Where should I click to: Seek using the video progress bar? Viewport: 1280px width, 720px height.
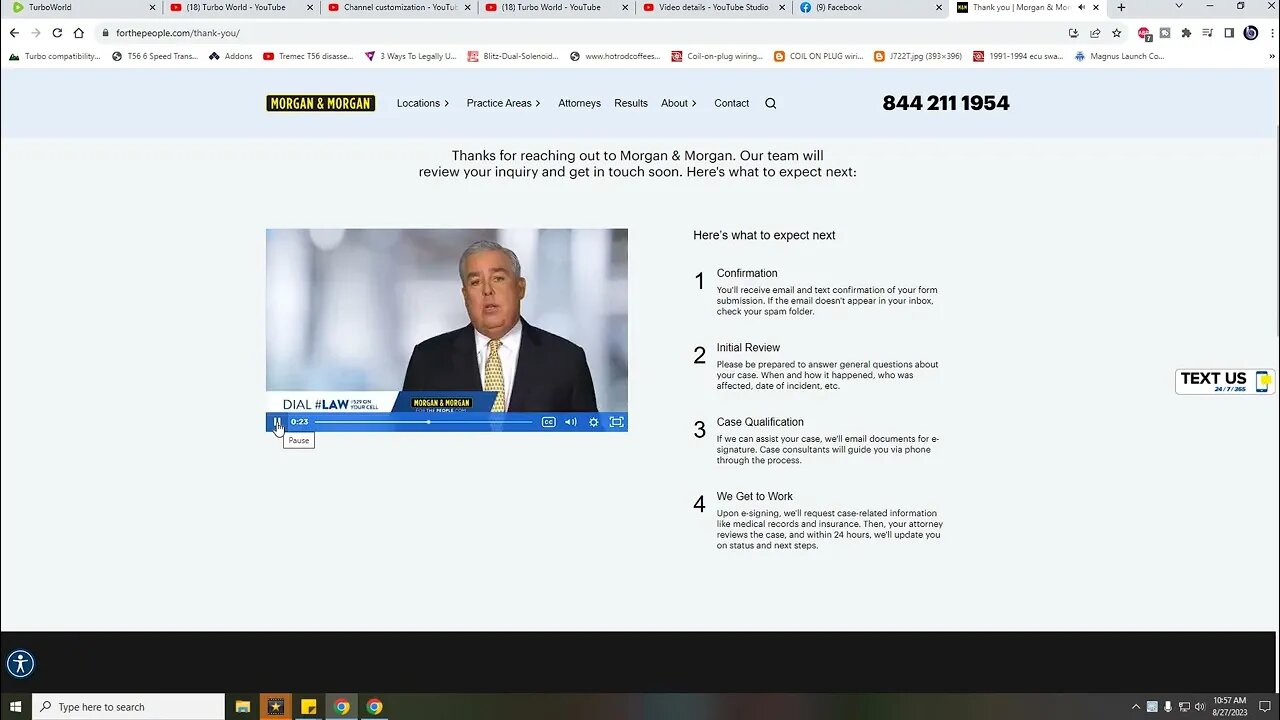[424, 422]
